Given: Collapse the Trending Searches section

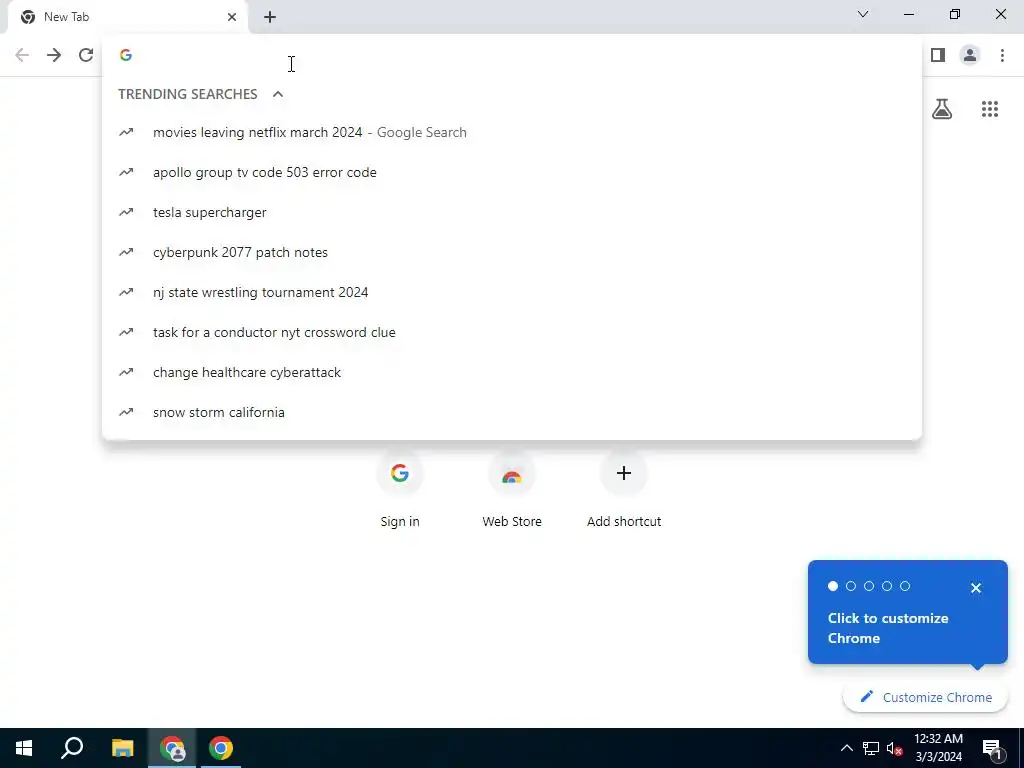Looking at the screenshot, I should [278, 94].
